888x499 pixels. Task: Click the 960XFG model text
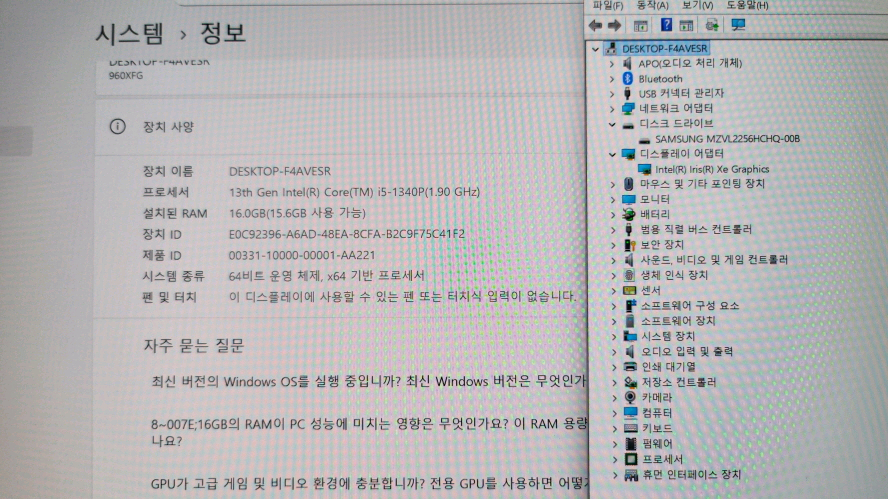click(x=126, y=75)
